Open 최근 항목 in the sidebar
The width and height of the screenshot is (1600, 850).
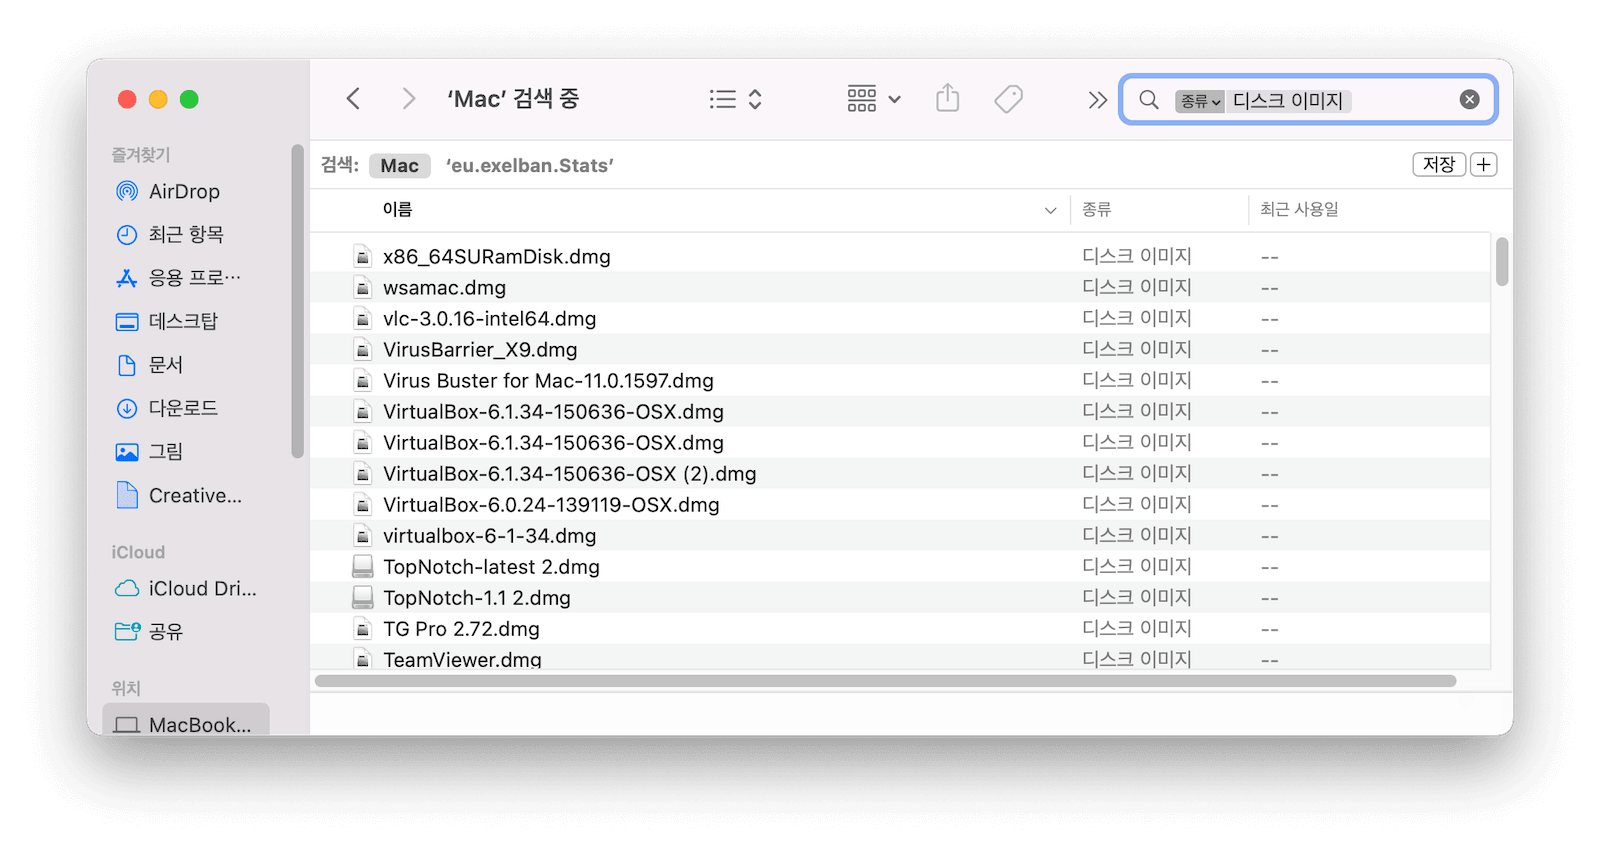tap(186, 234)
